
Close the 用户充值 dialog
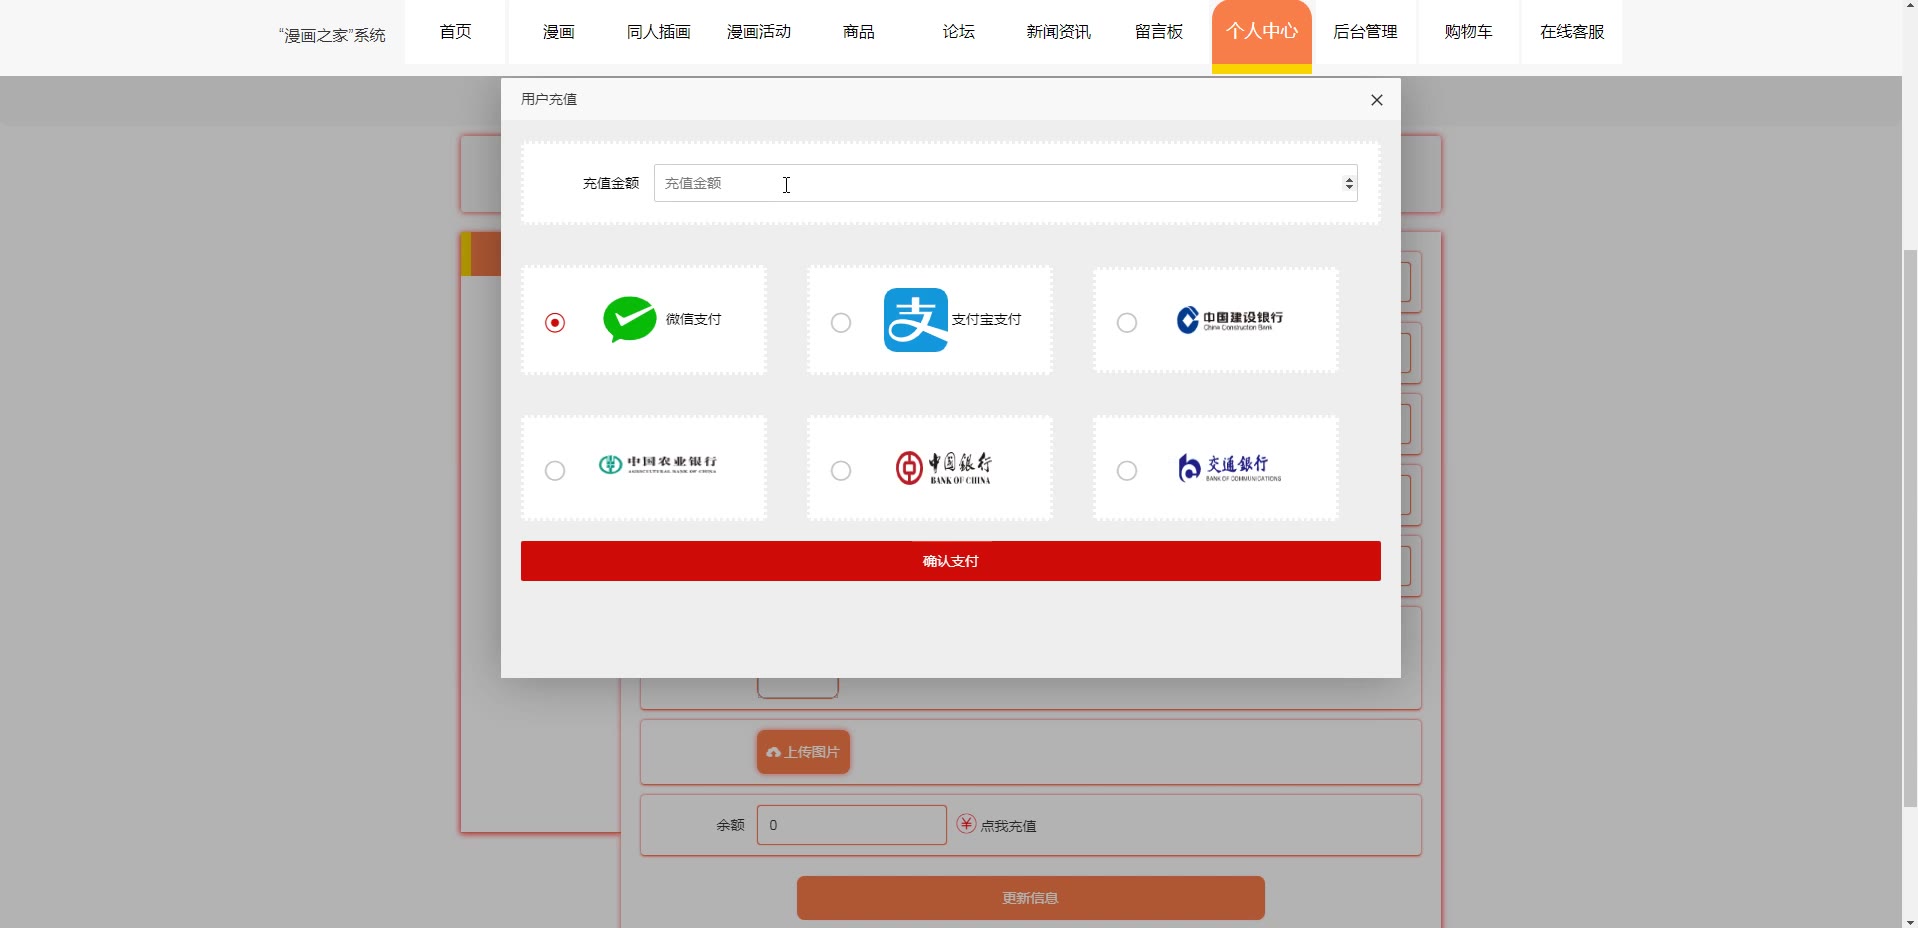pos(1377,100)
